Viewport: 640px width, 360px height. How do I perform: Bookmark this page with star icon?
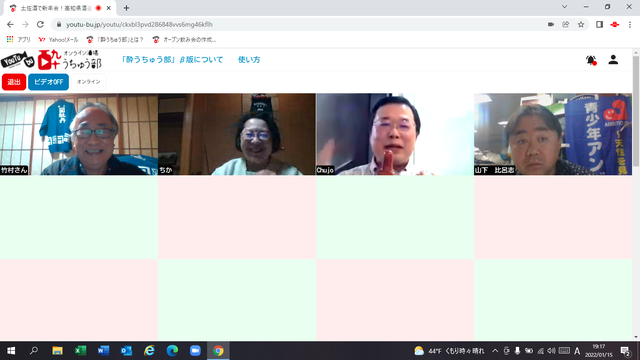581,24
